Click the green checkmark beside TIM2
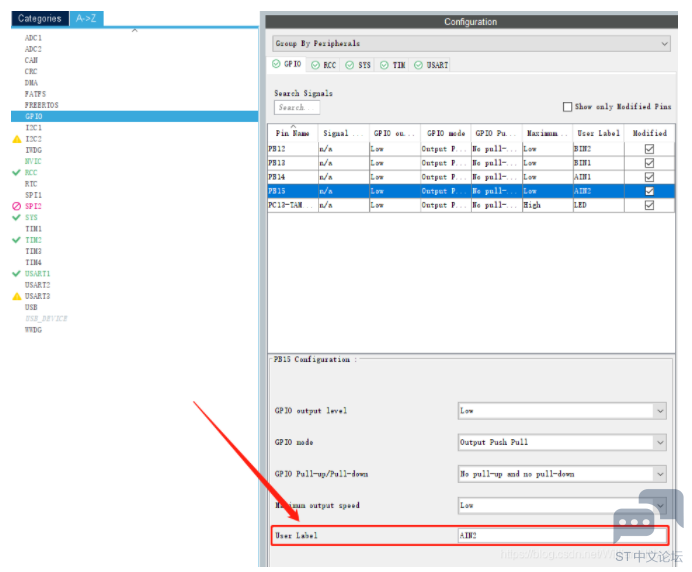Screen dimensions: 692x572 (x=16, y=240)
